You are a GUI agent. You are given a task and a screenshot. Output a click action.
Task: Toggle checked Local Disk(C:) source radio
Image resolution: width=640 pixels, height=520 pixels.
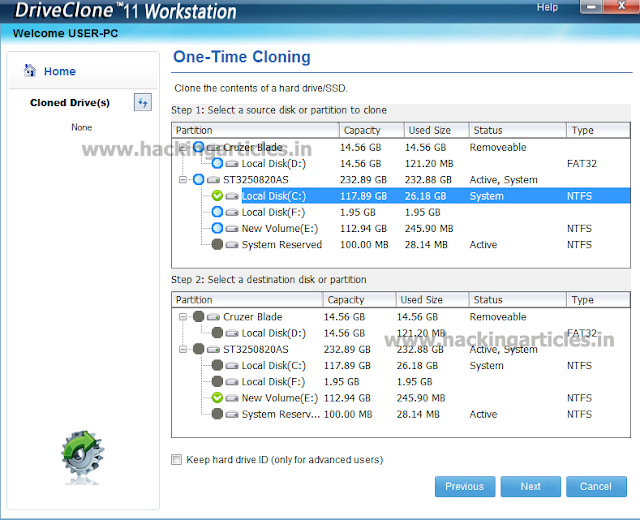tap(217, 196)
